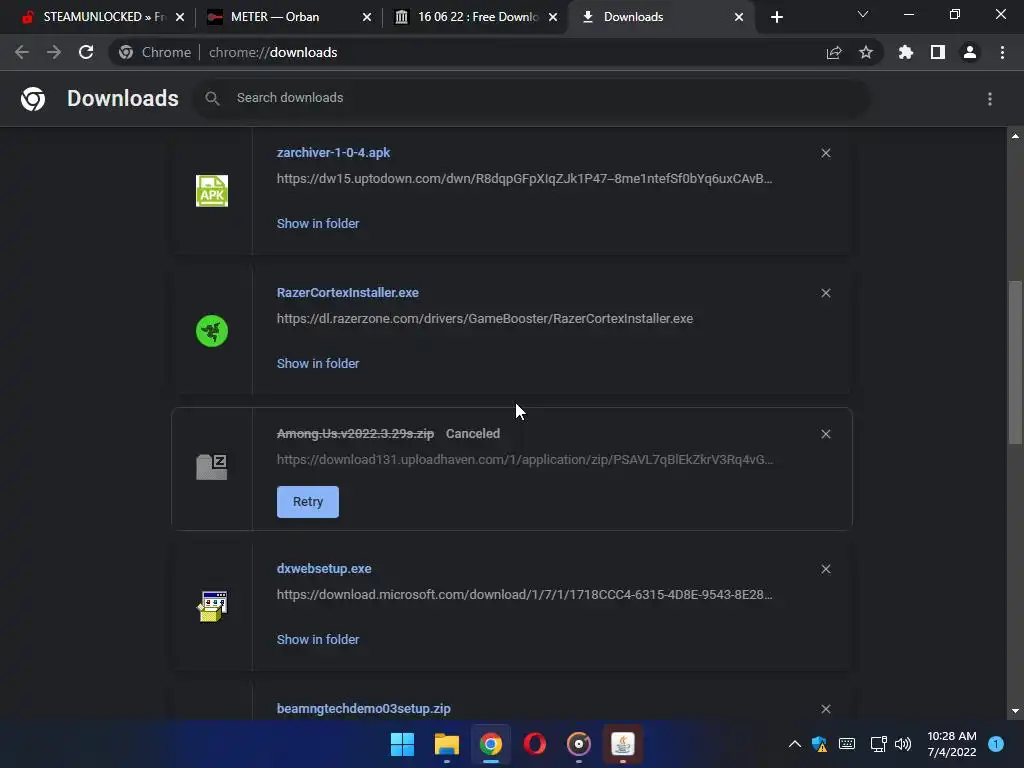Switch to the 16 06 22 Free Download tab

pyautogui.click(x=477, y=17)
